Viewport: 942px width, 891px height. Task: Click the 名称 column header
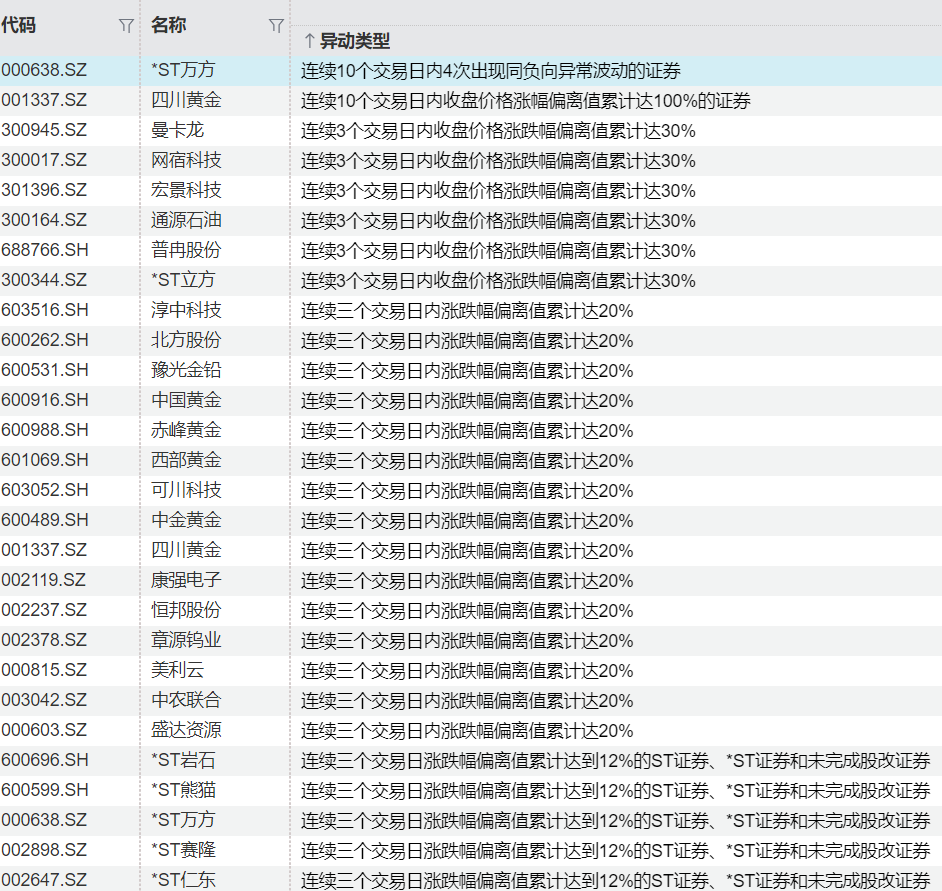click(168, 26)
